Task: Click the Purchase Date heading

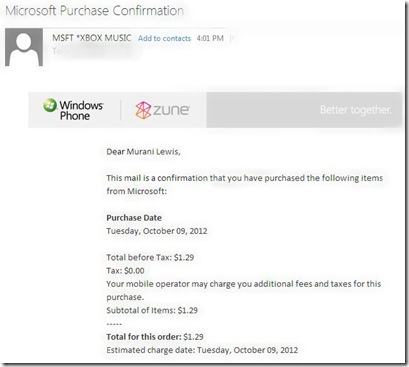Action: pos(134,218)
